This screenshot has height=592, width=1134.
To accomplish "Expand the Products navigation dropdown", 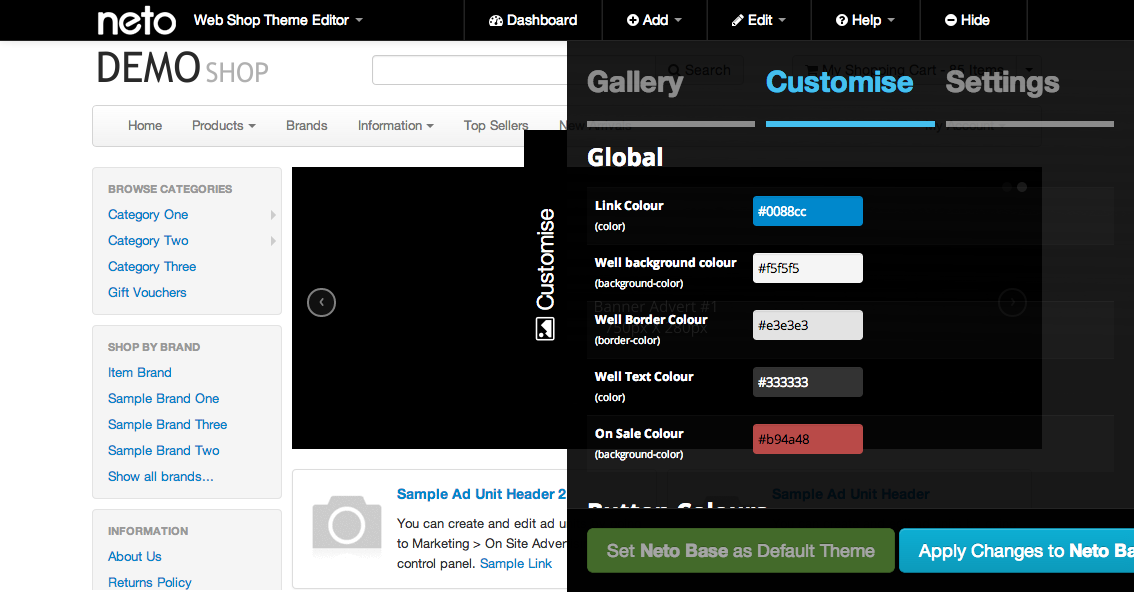I will point(223,126).
